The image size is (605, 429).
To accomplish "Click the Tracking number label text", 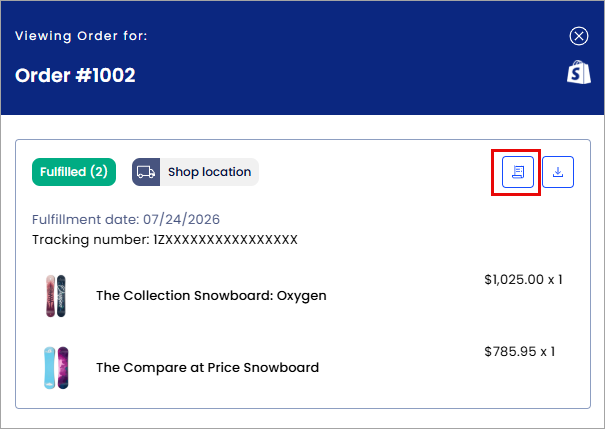I will point(91,240).
